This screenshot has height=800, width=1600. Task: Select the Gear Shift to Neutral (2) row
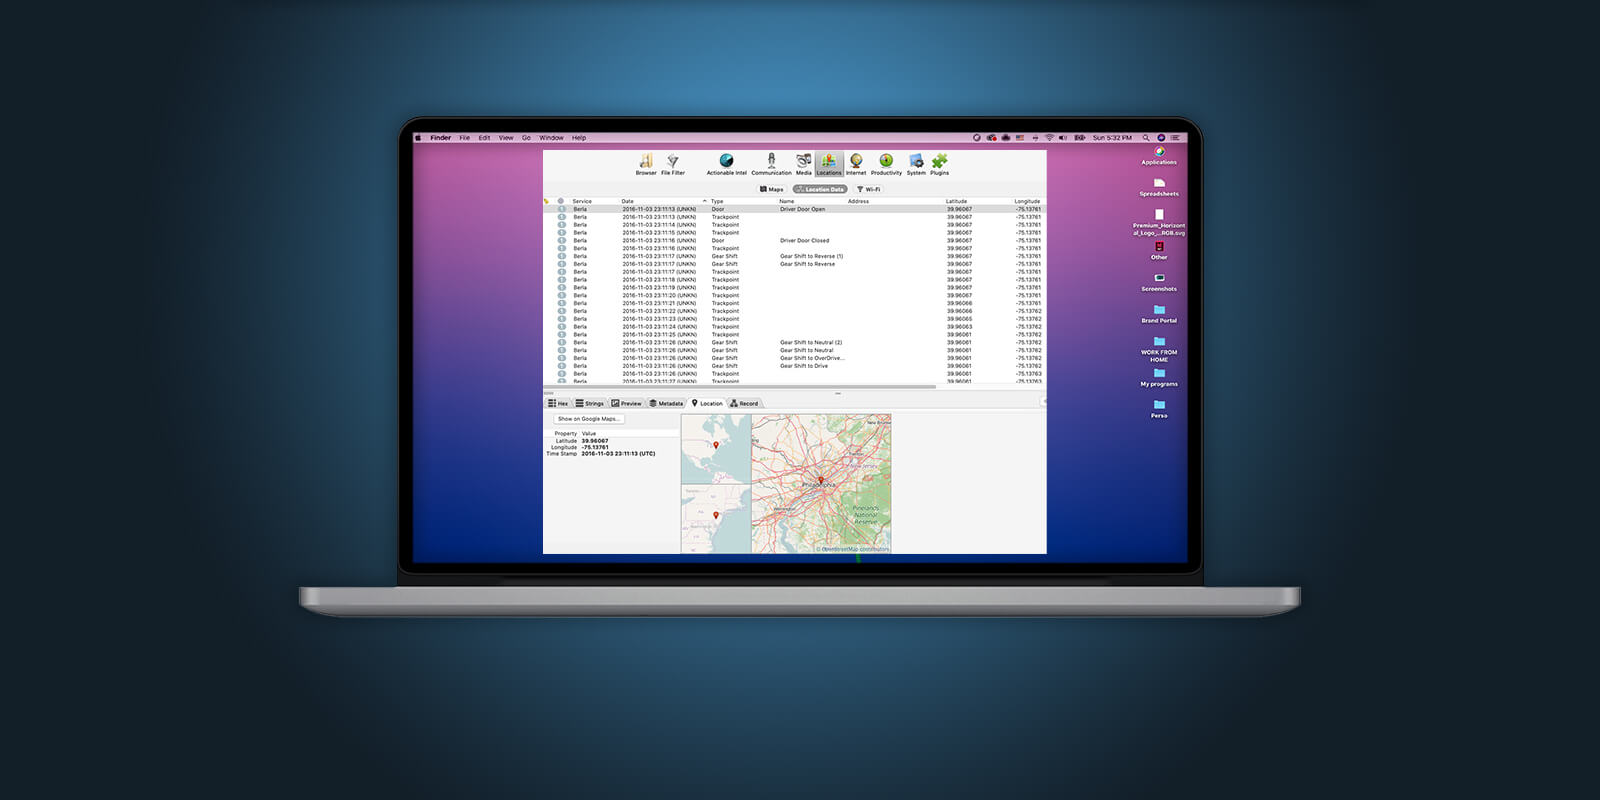tap(794, 342)
